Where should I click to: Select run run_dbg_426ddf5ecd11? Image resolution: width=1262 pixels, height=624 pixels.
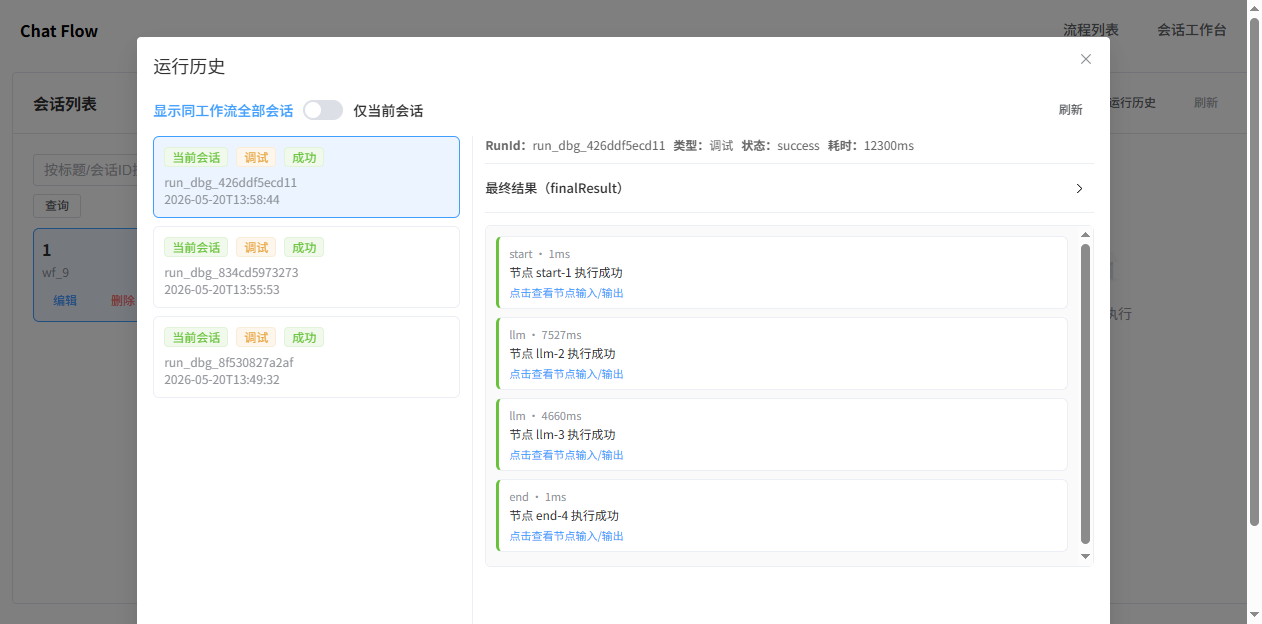(306, 177)
